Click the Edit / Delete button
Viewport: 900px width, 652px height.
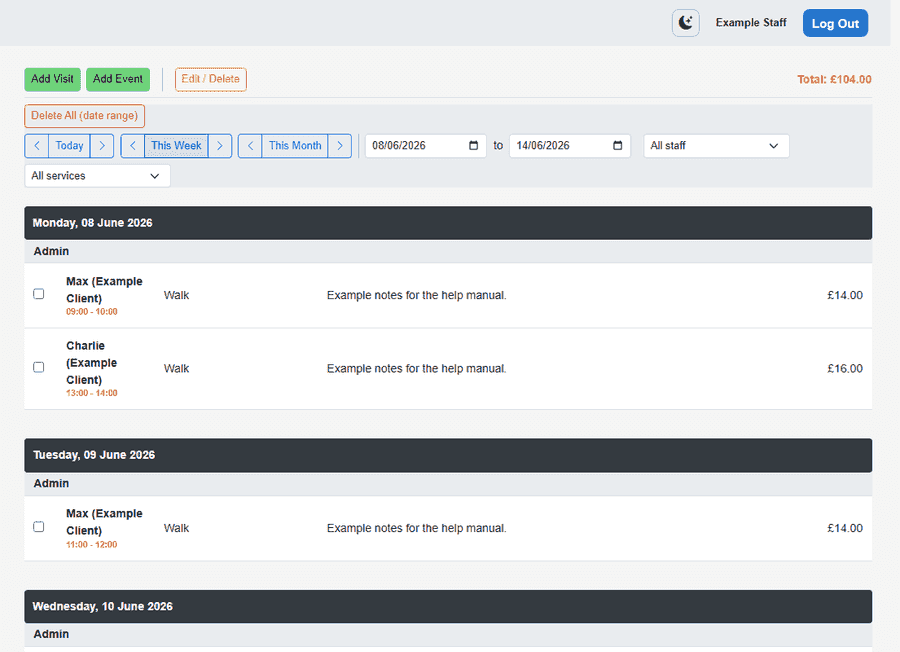(x=211, y=79)
